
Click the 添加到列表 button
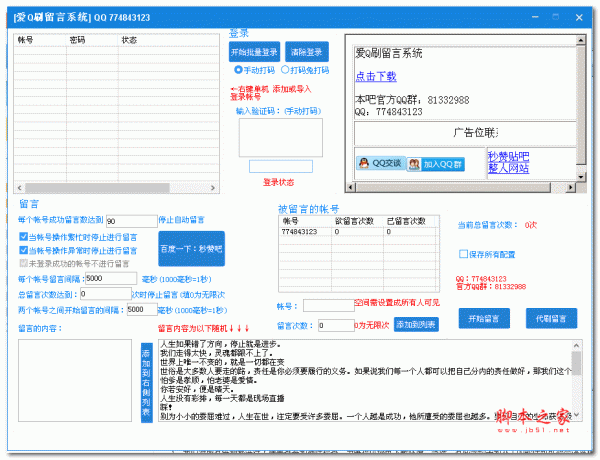(416, 325)
